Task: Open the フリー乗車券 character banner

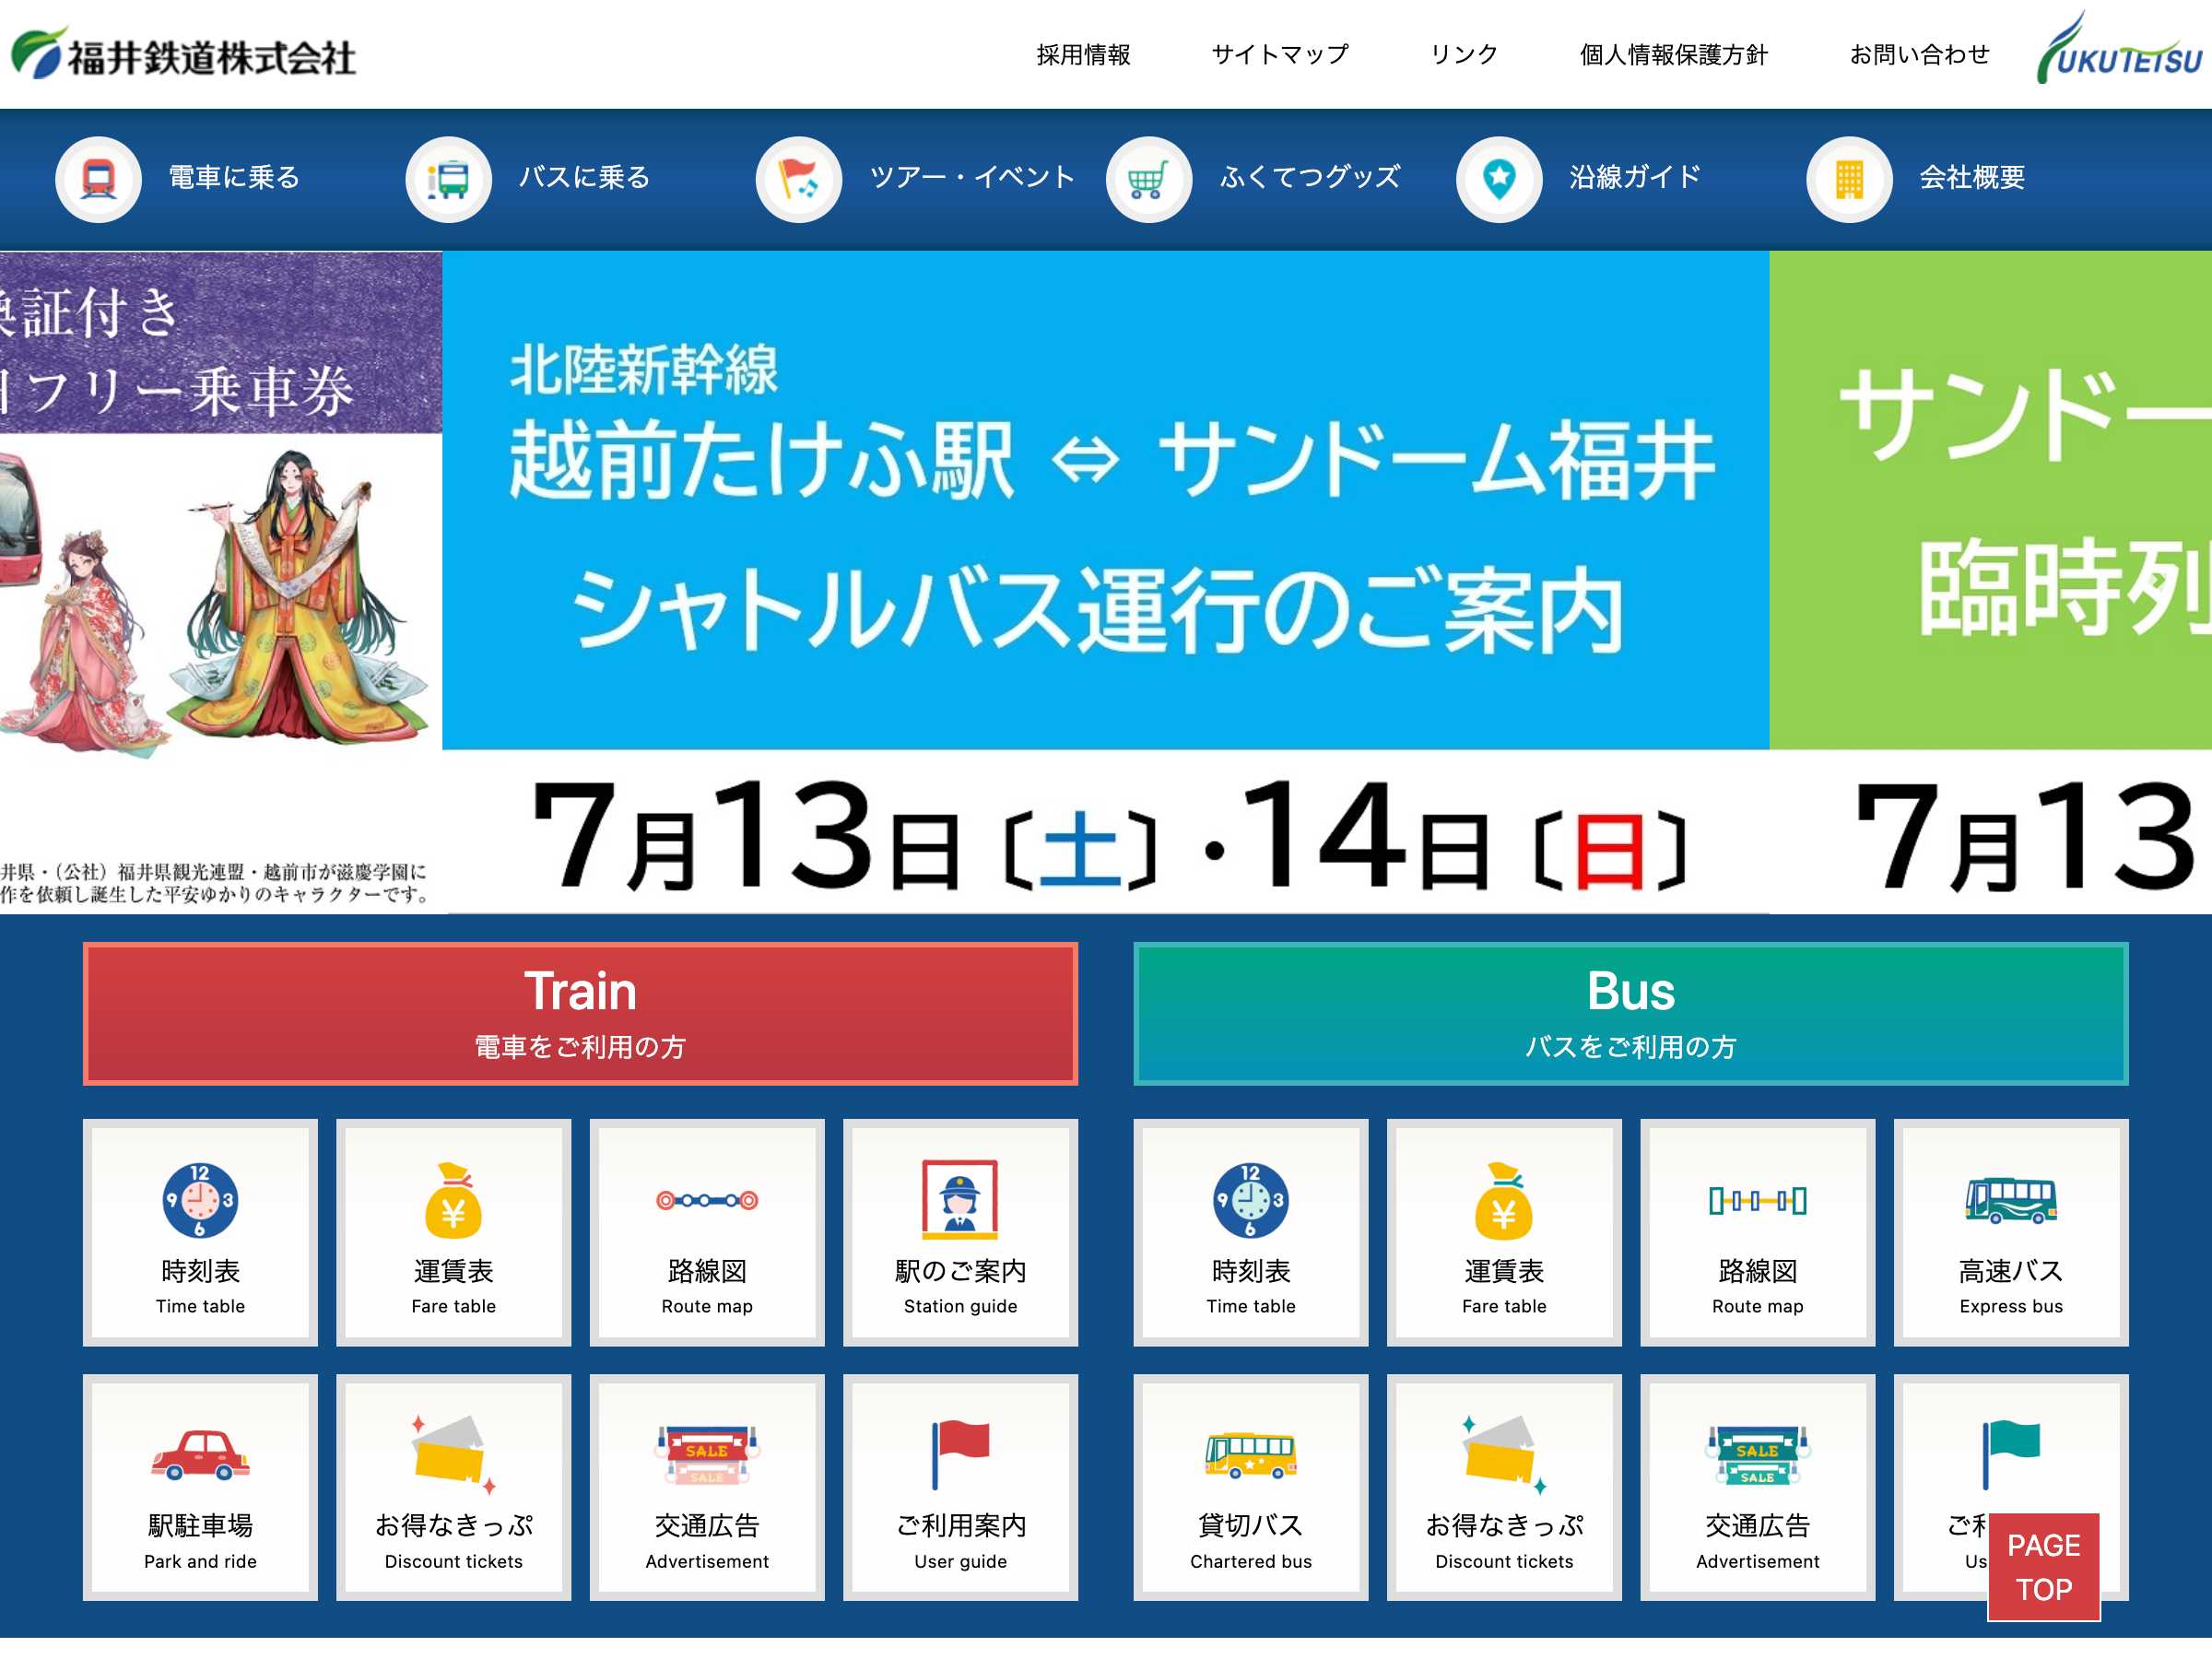Action: 220,580
